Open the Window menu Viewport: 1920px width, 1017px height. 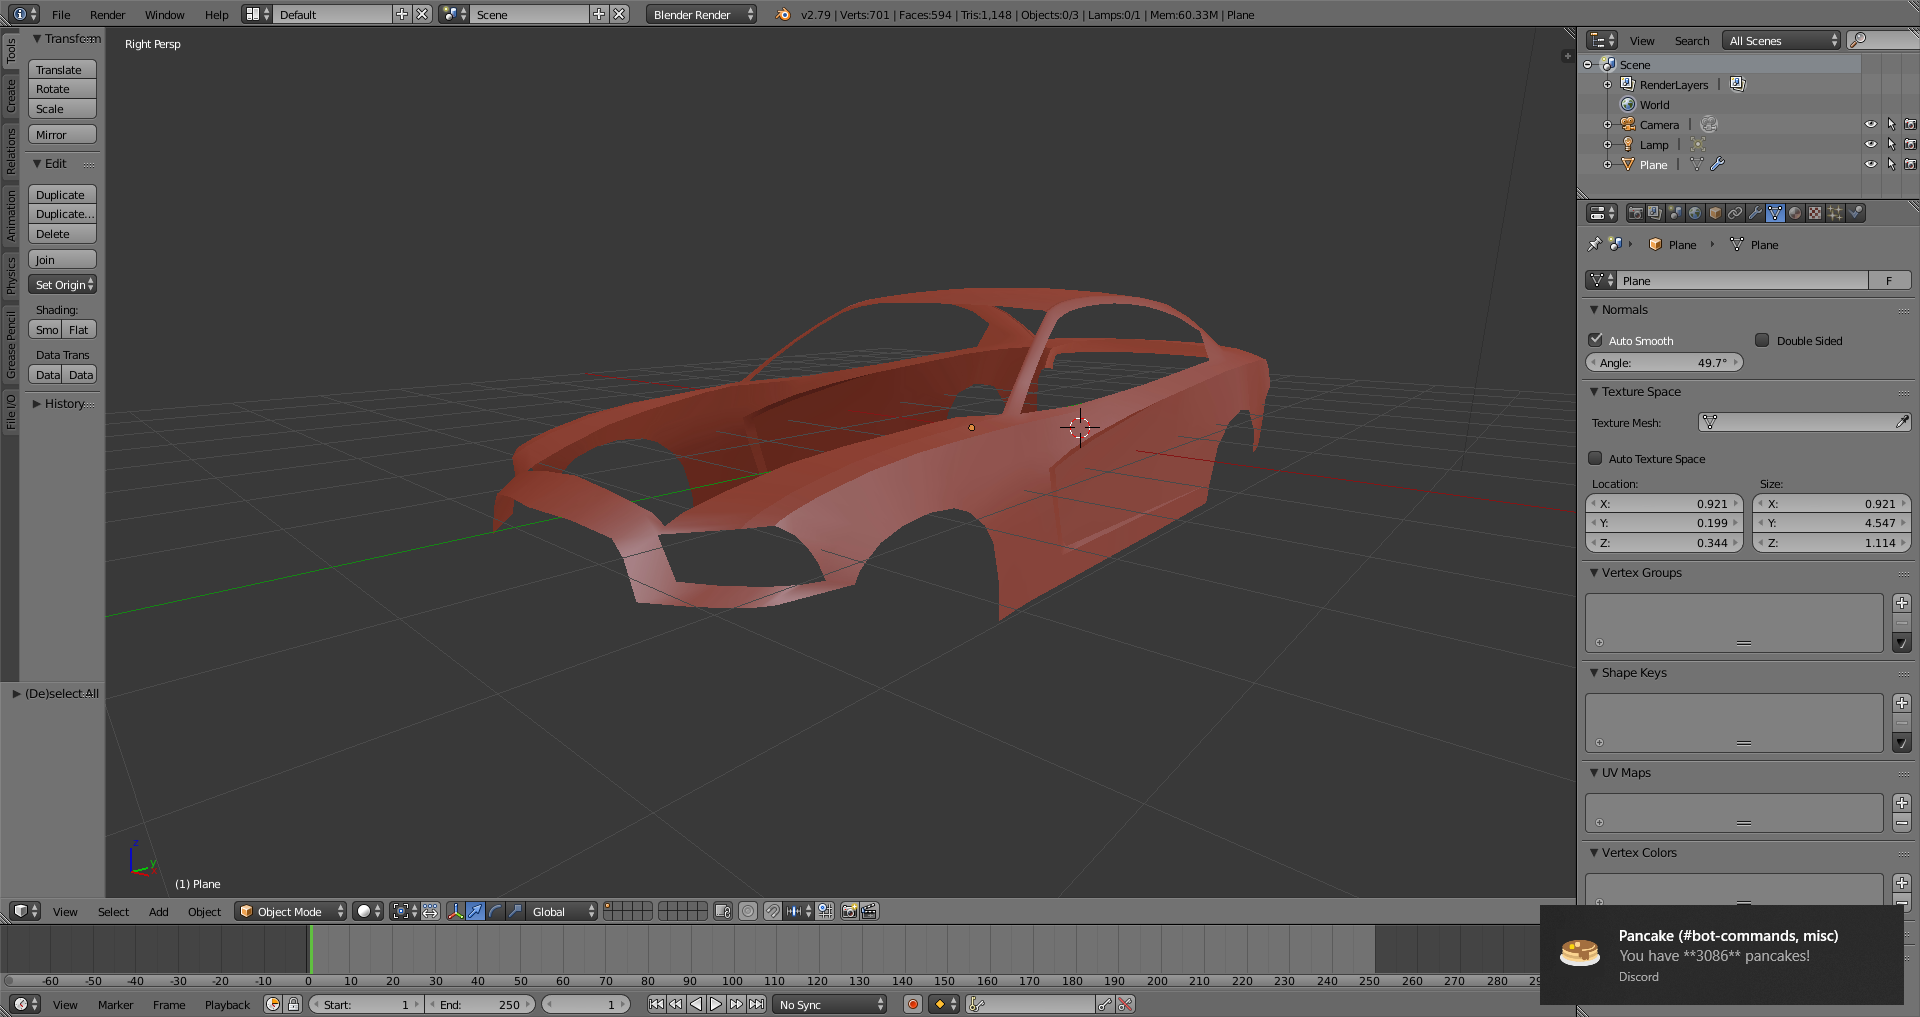point(164,14)
